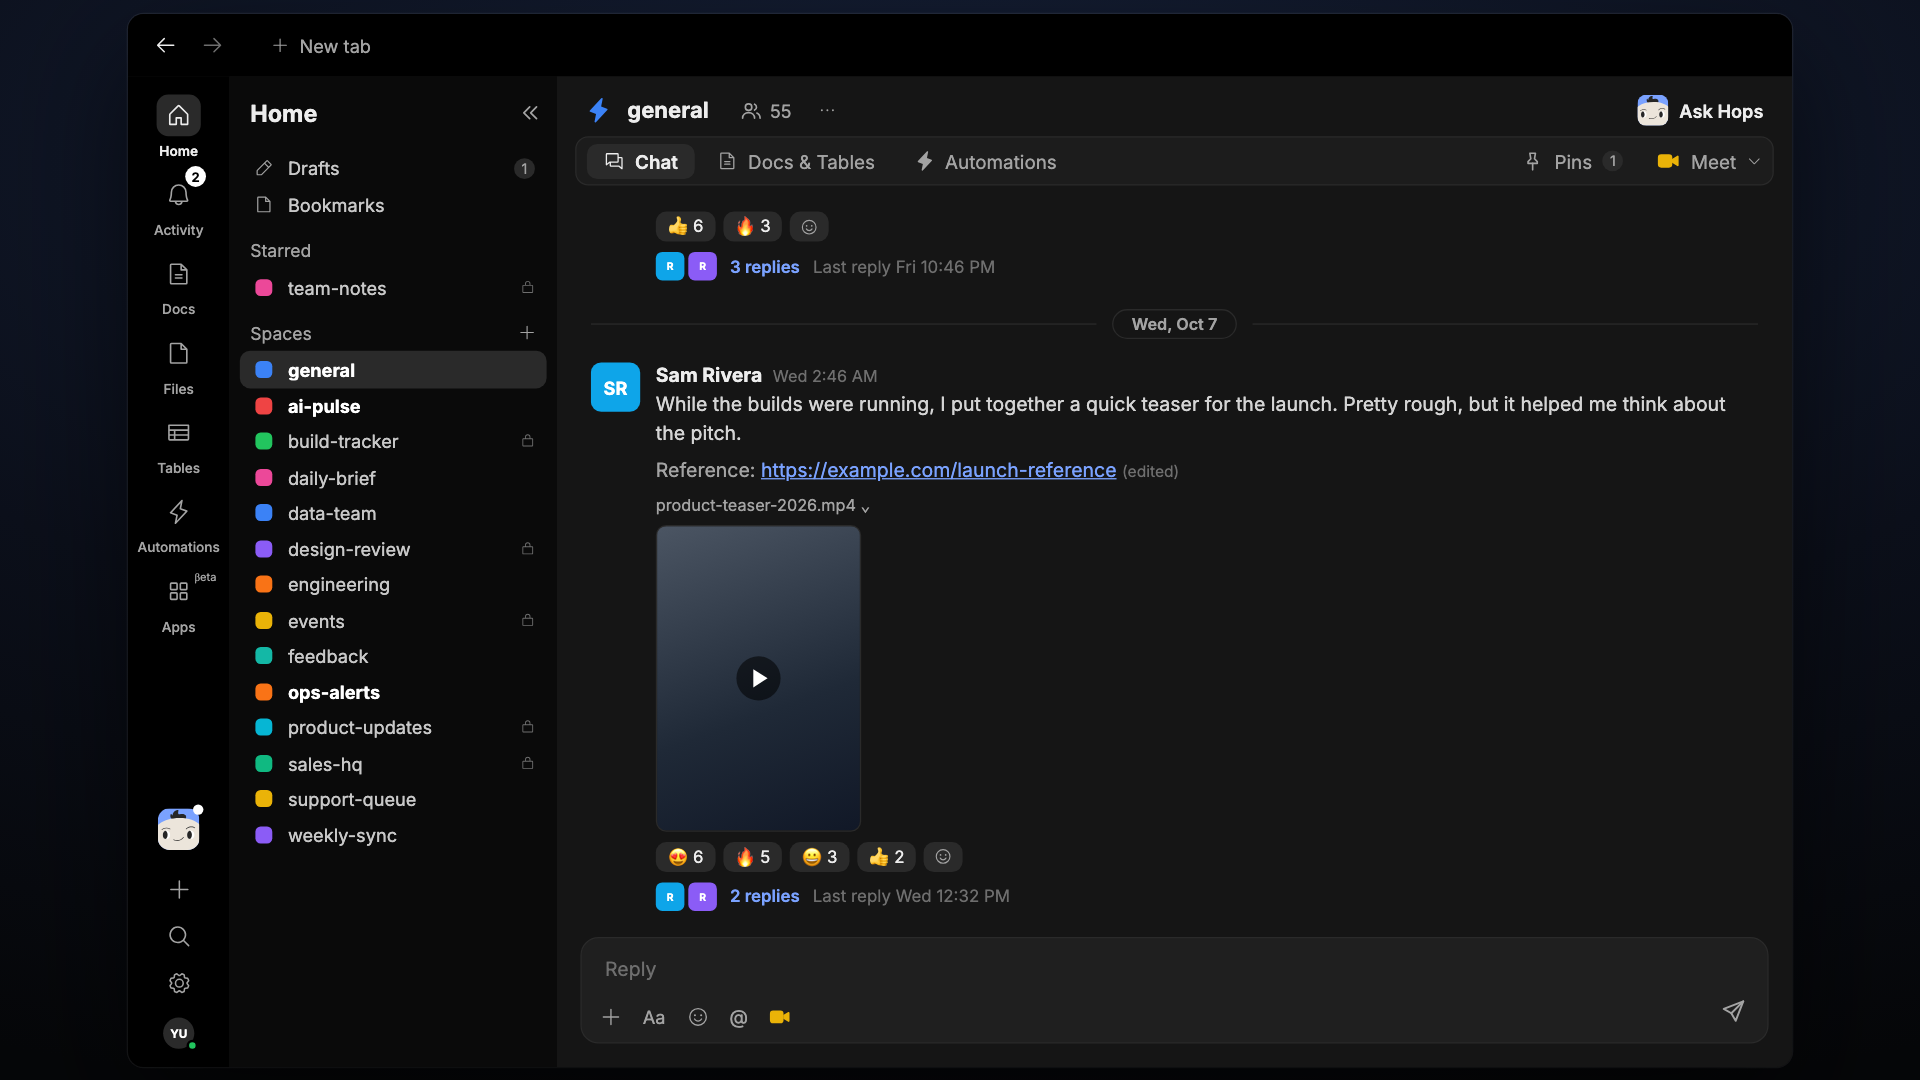
Task: Open the ai-pulse space
Action: click(x=393, y=406)
